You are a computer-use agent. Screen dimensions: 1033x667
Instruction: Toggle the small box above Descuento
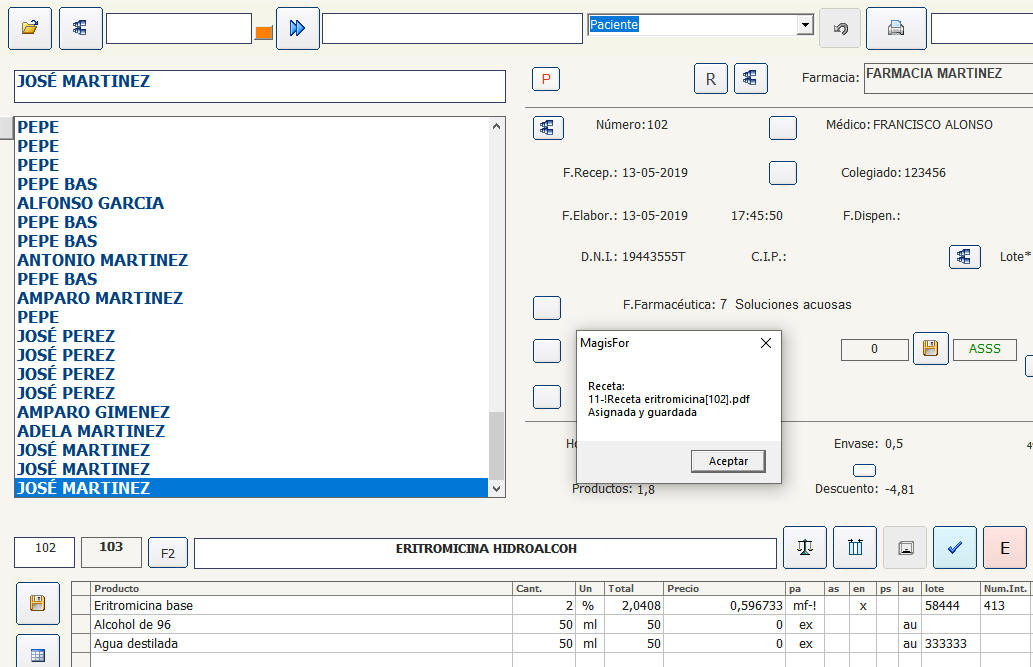pyautogui.click(x=863, y=470)
